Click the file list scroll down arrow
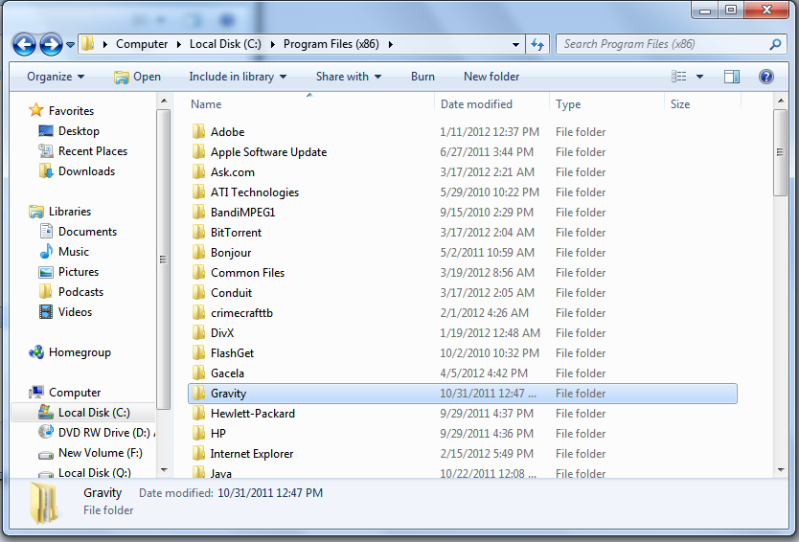Screen dimensions: 799x542 (780, 470)
